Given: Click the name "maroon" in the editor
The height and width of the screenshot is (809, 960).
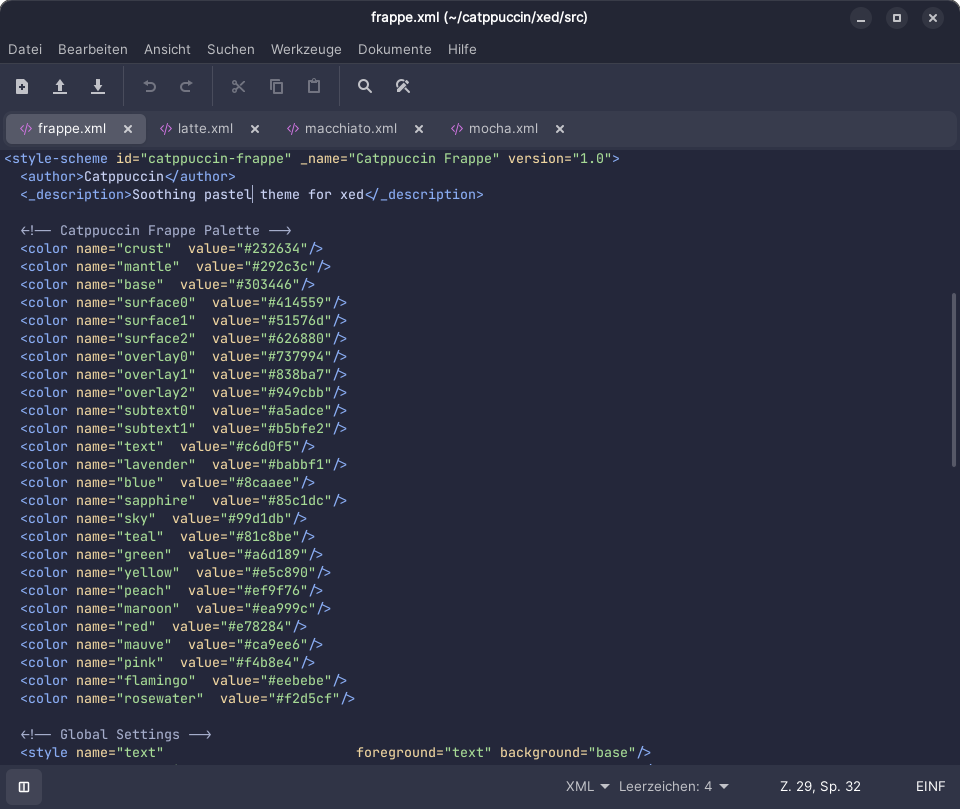Looking at the screenshot, I should click(x=148, y=609).
